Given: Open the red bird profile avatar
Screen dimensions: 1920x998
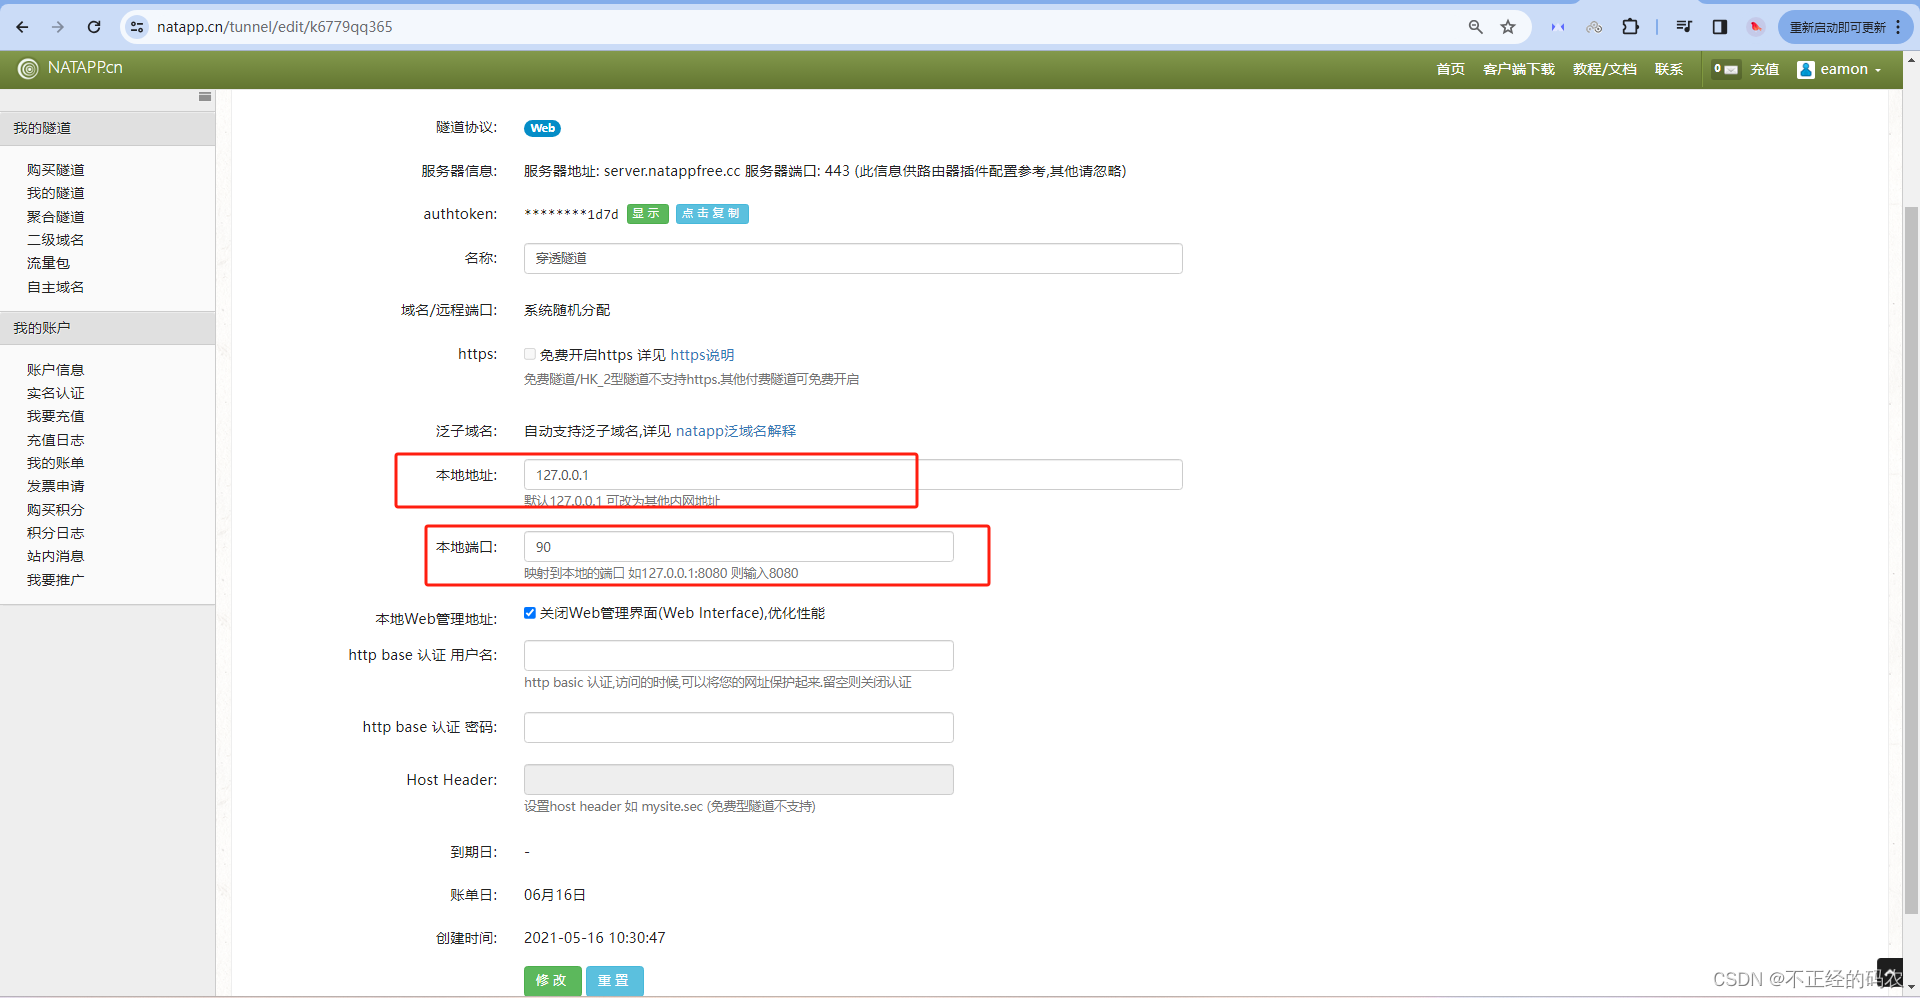Looking at the screenshot, I should click(1756, 27).
